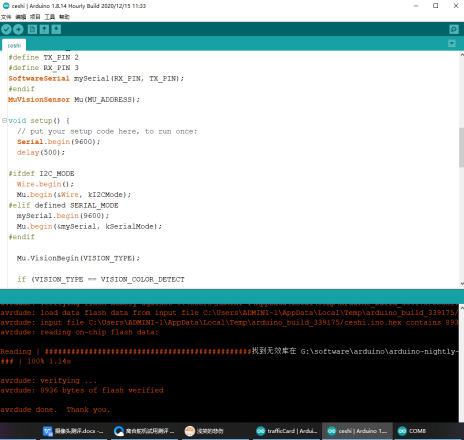
Task: Open the Word docx taskbar item
Action: [73, 431]
